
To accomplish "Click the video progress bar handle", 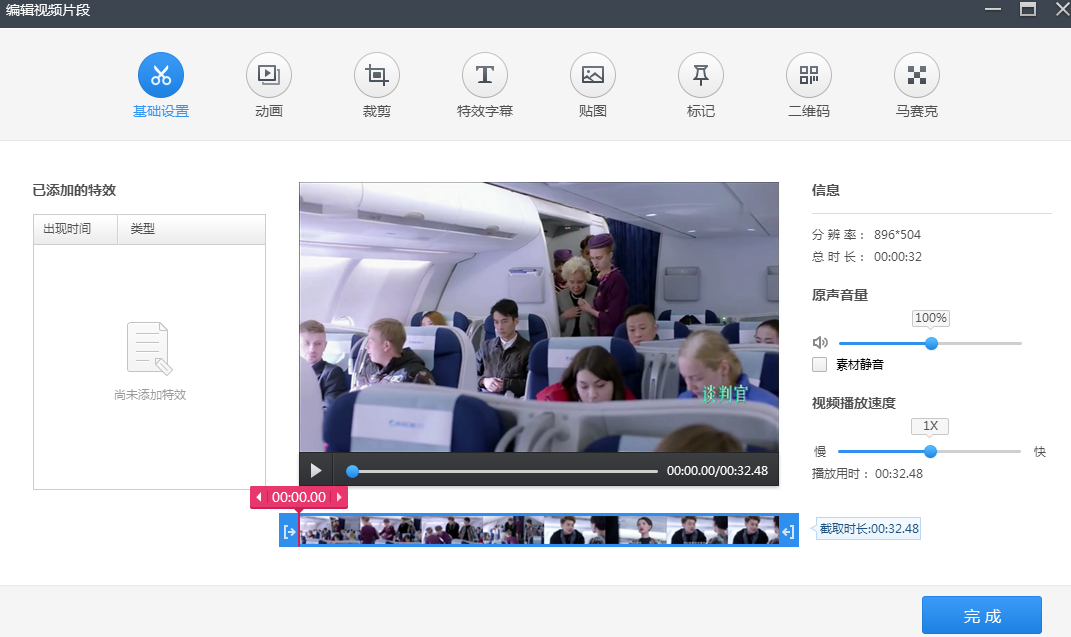I will 352,471.
